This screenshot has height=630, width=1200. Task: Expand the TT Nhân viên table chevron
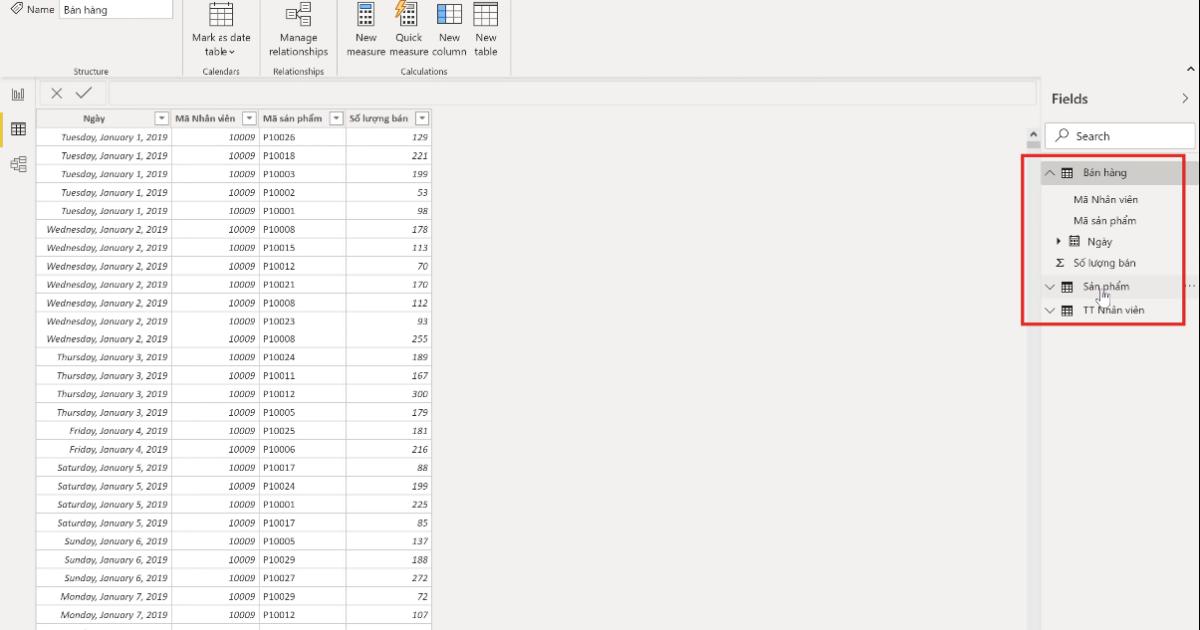[1050, 311]
